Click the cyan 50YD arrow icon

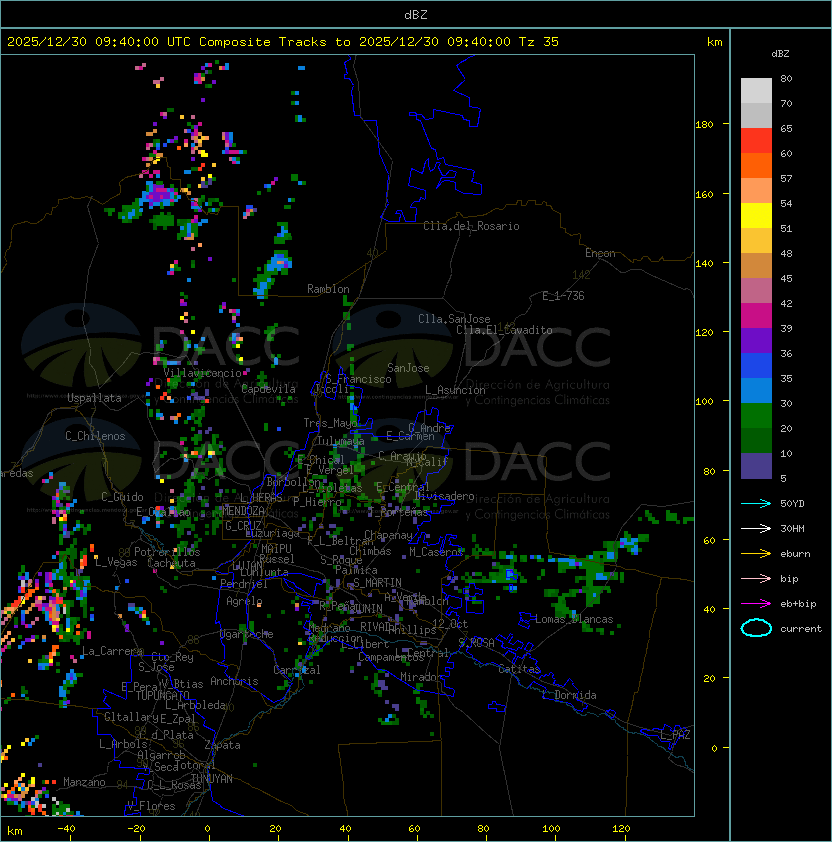tap(756, 503)
